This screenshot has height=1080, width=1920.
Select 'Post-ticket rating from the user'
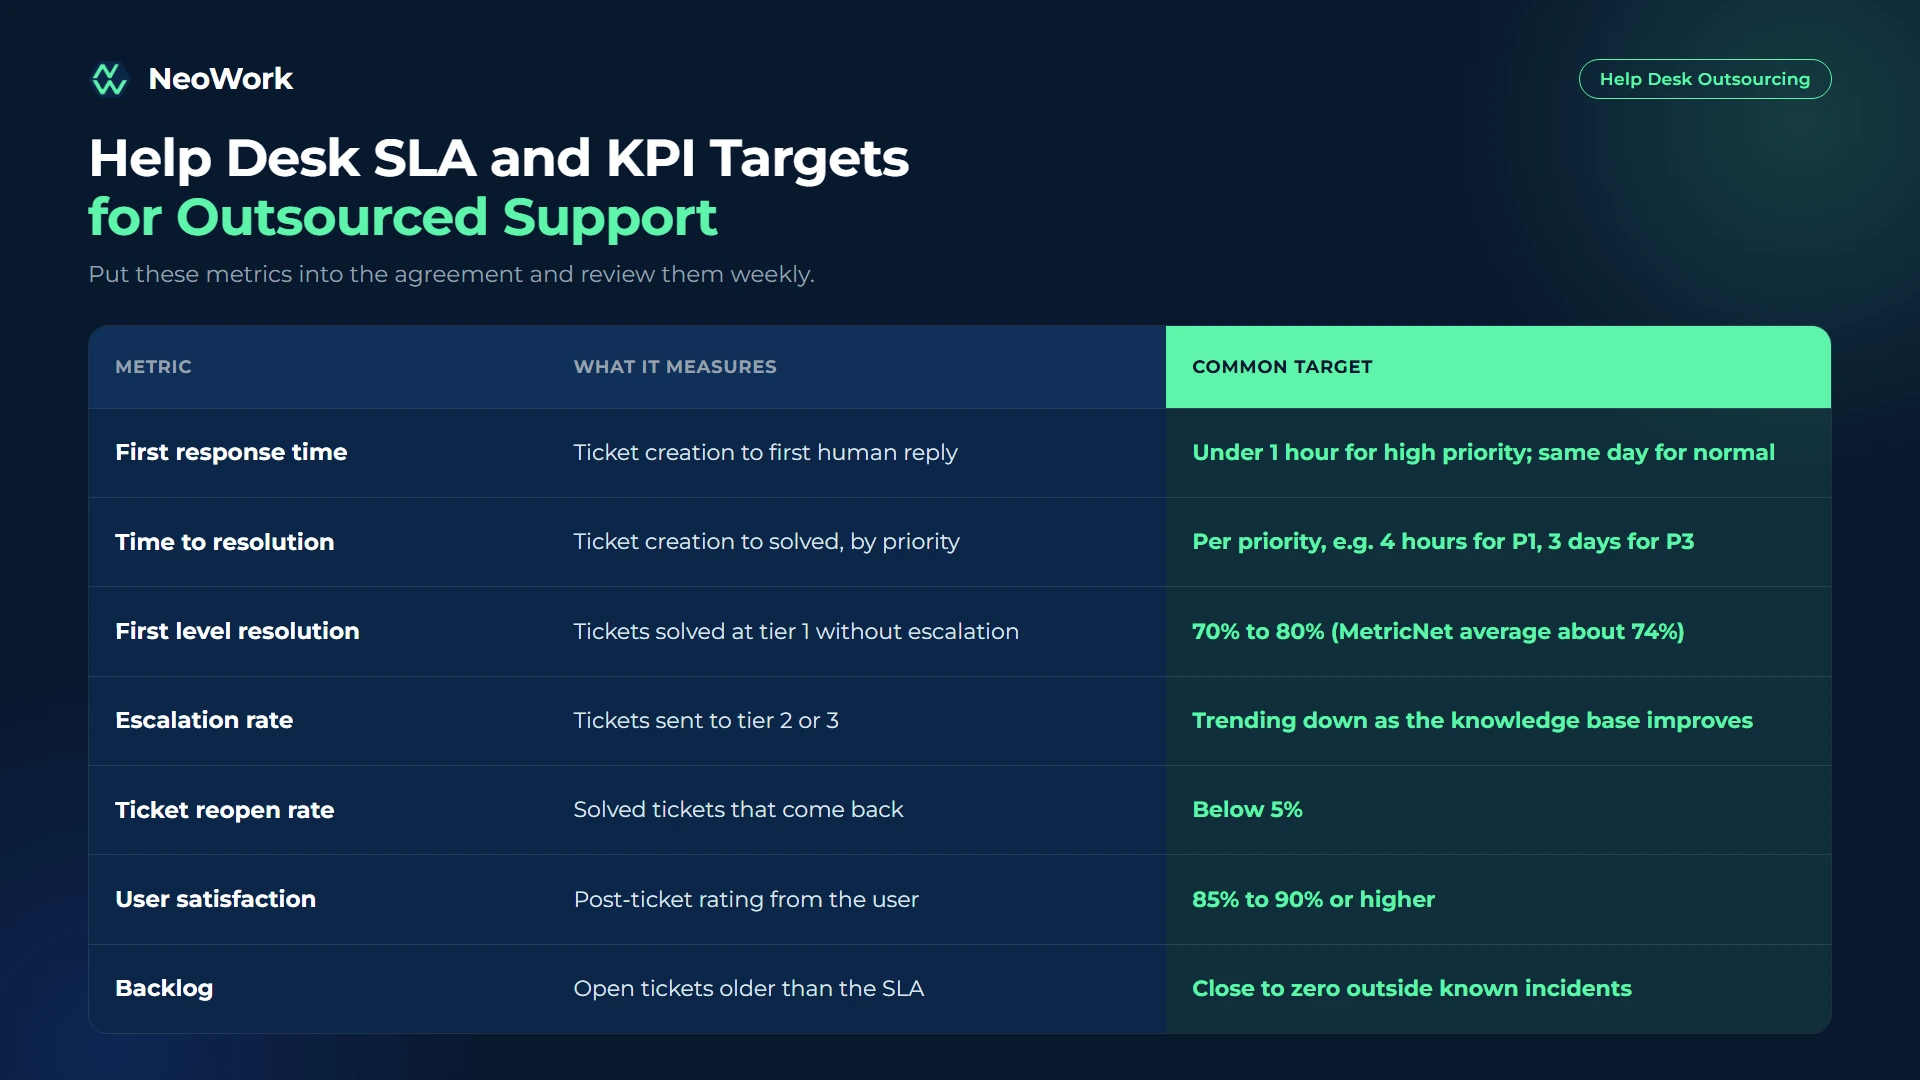[x=746, y=899]
